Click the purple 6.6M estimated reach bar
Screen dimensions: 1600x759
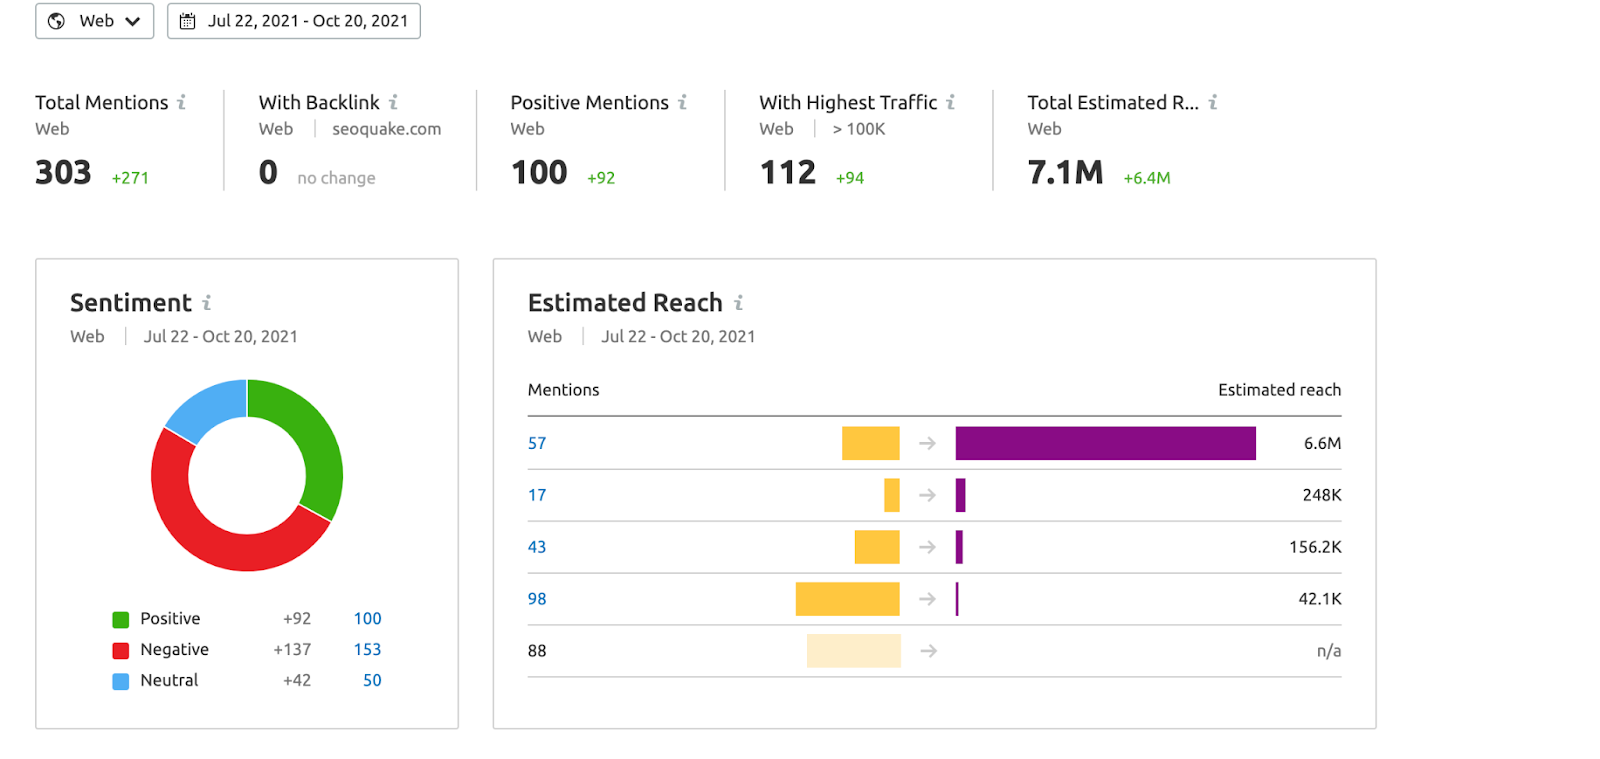click(x=1105, y=443)
